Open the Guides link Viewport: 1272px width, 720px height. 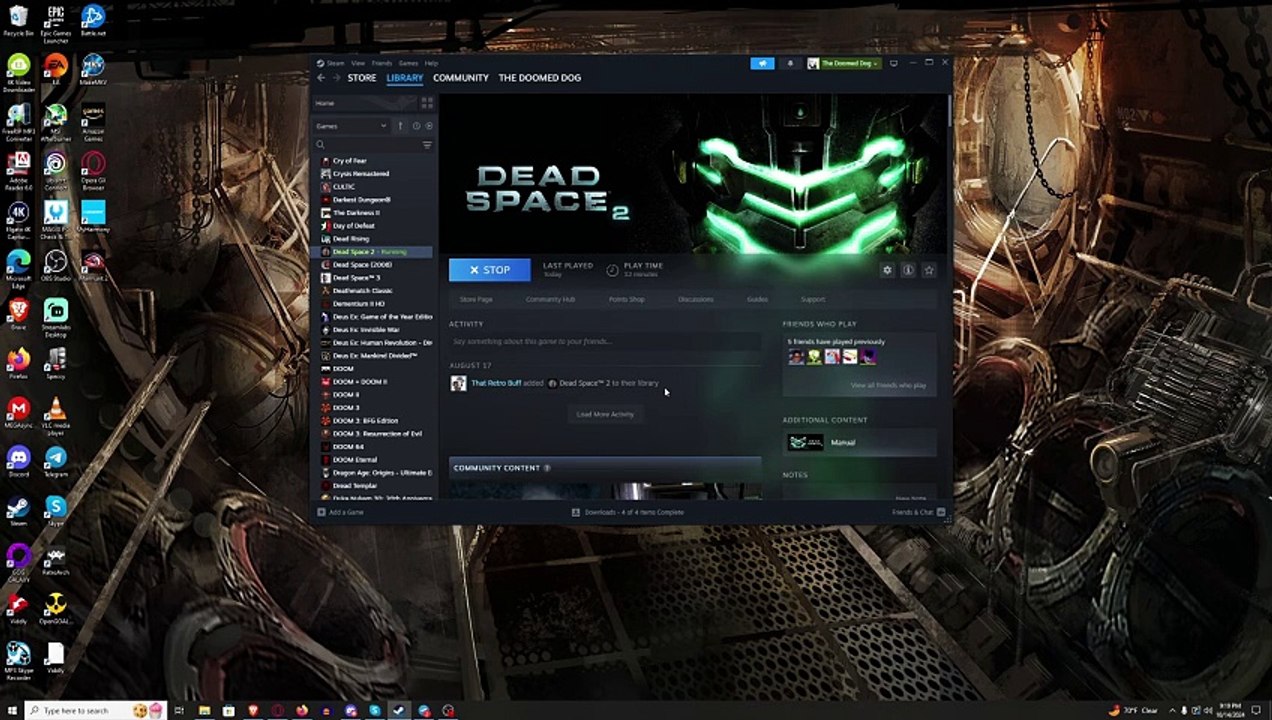[757, 299]
